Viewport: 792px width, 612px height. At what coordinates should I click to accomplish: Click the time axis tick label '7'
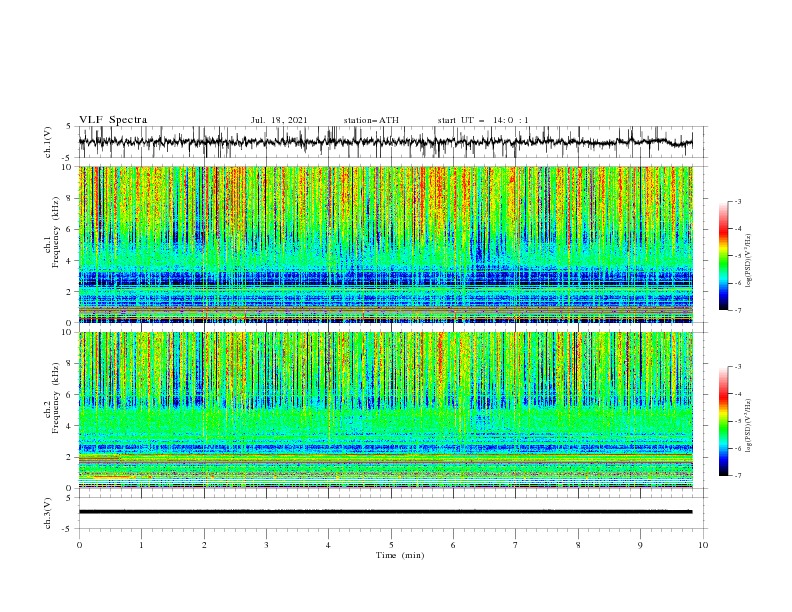[x=515, y=545]
